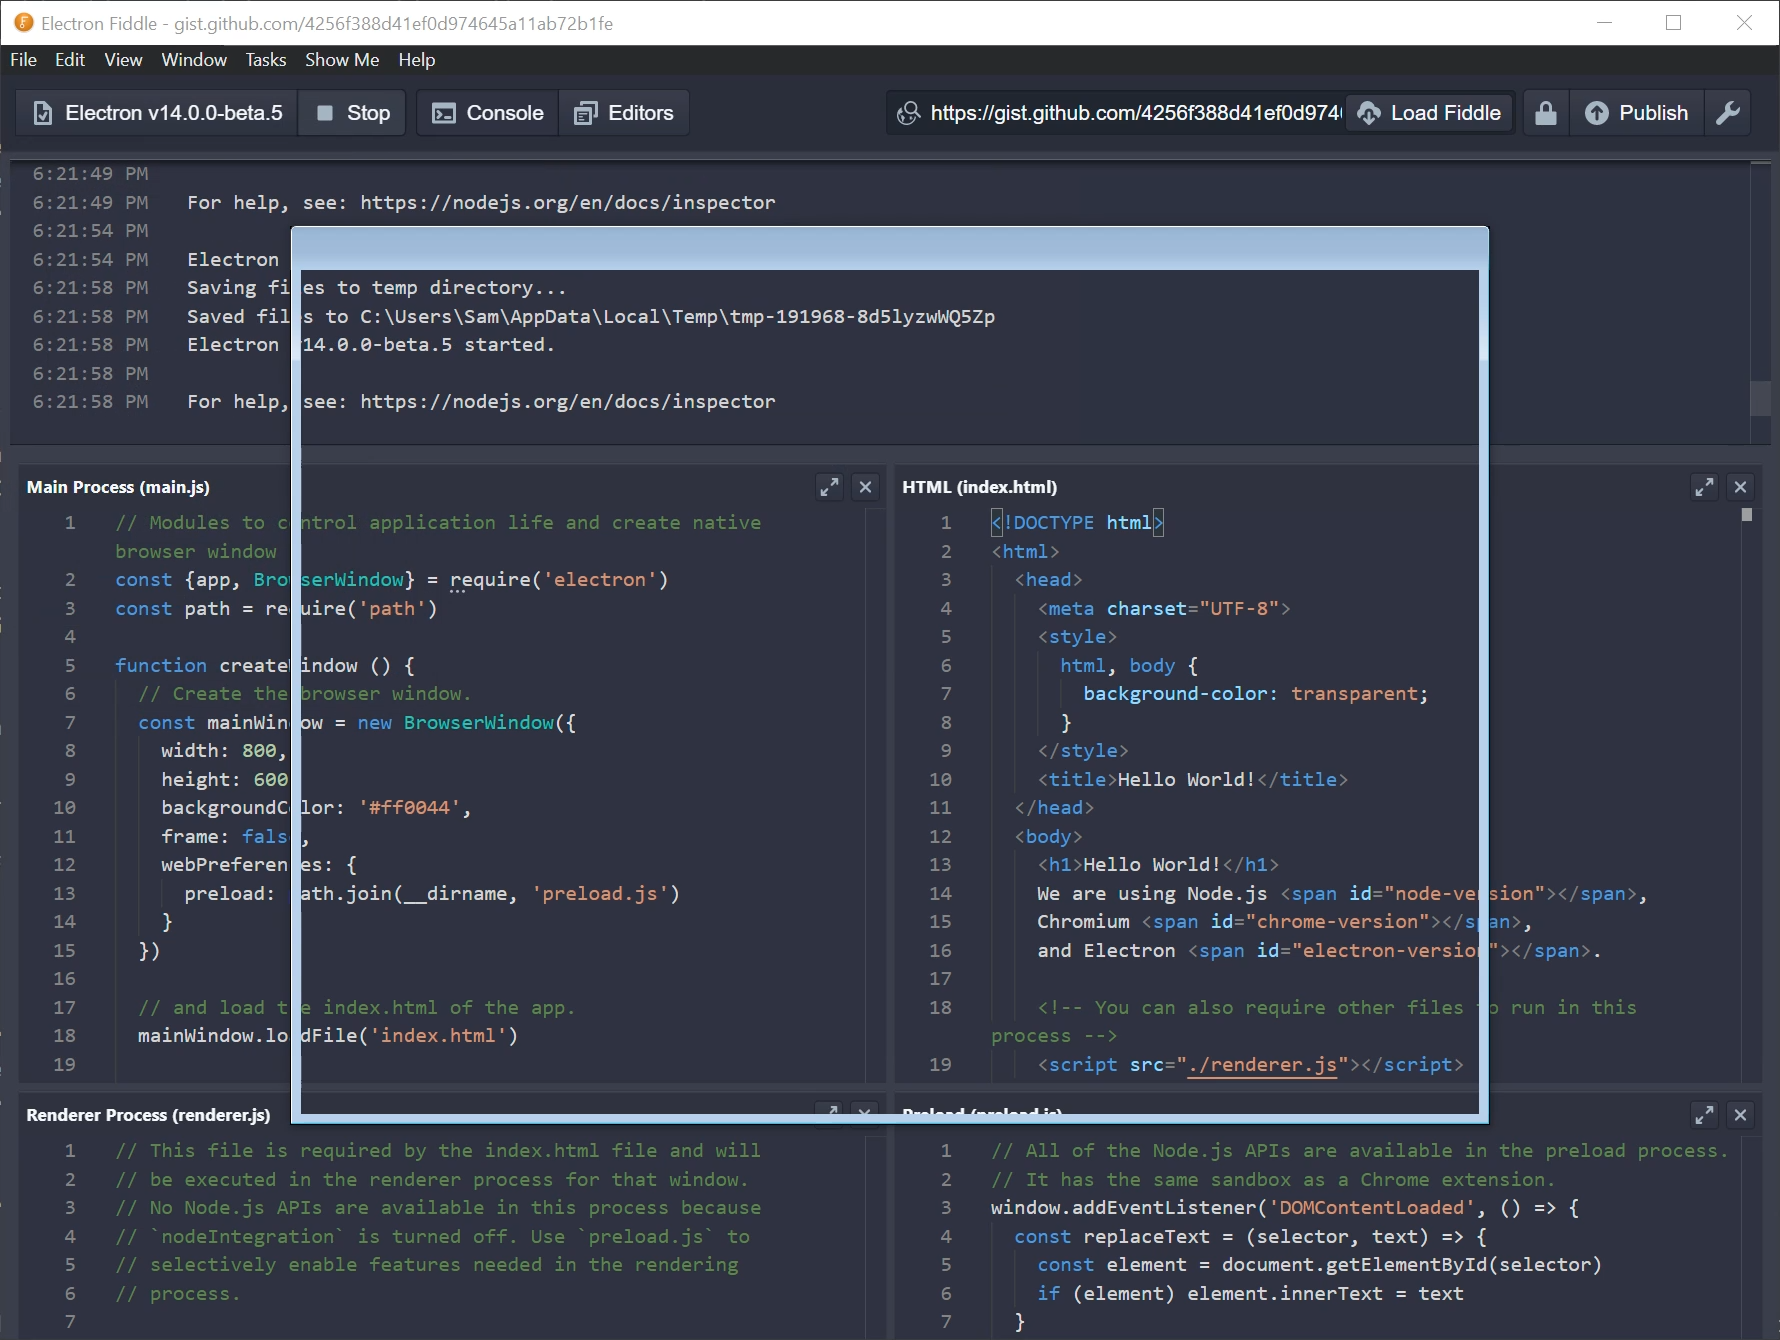
Task: Open the File menu
Action: coord(23,60)
